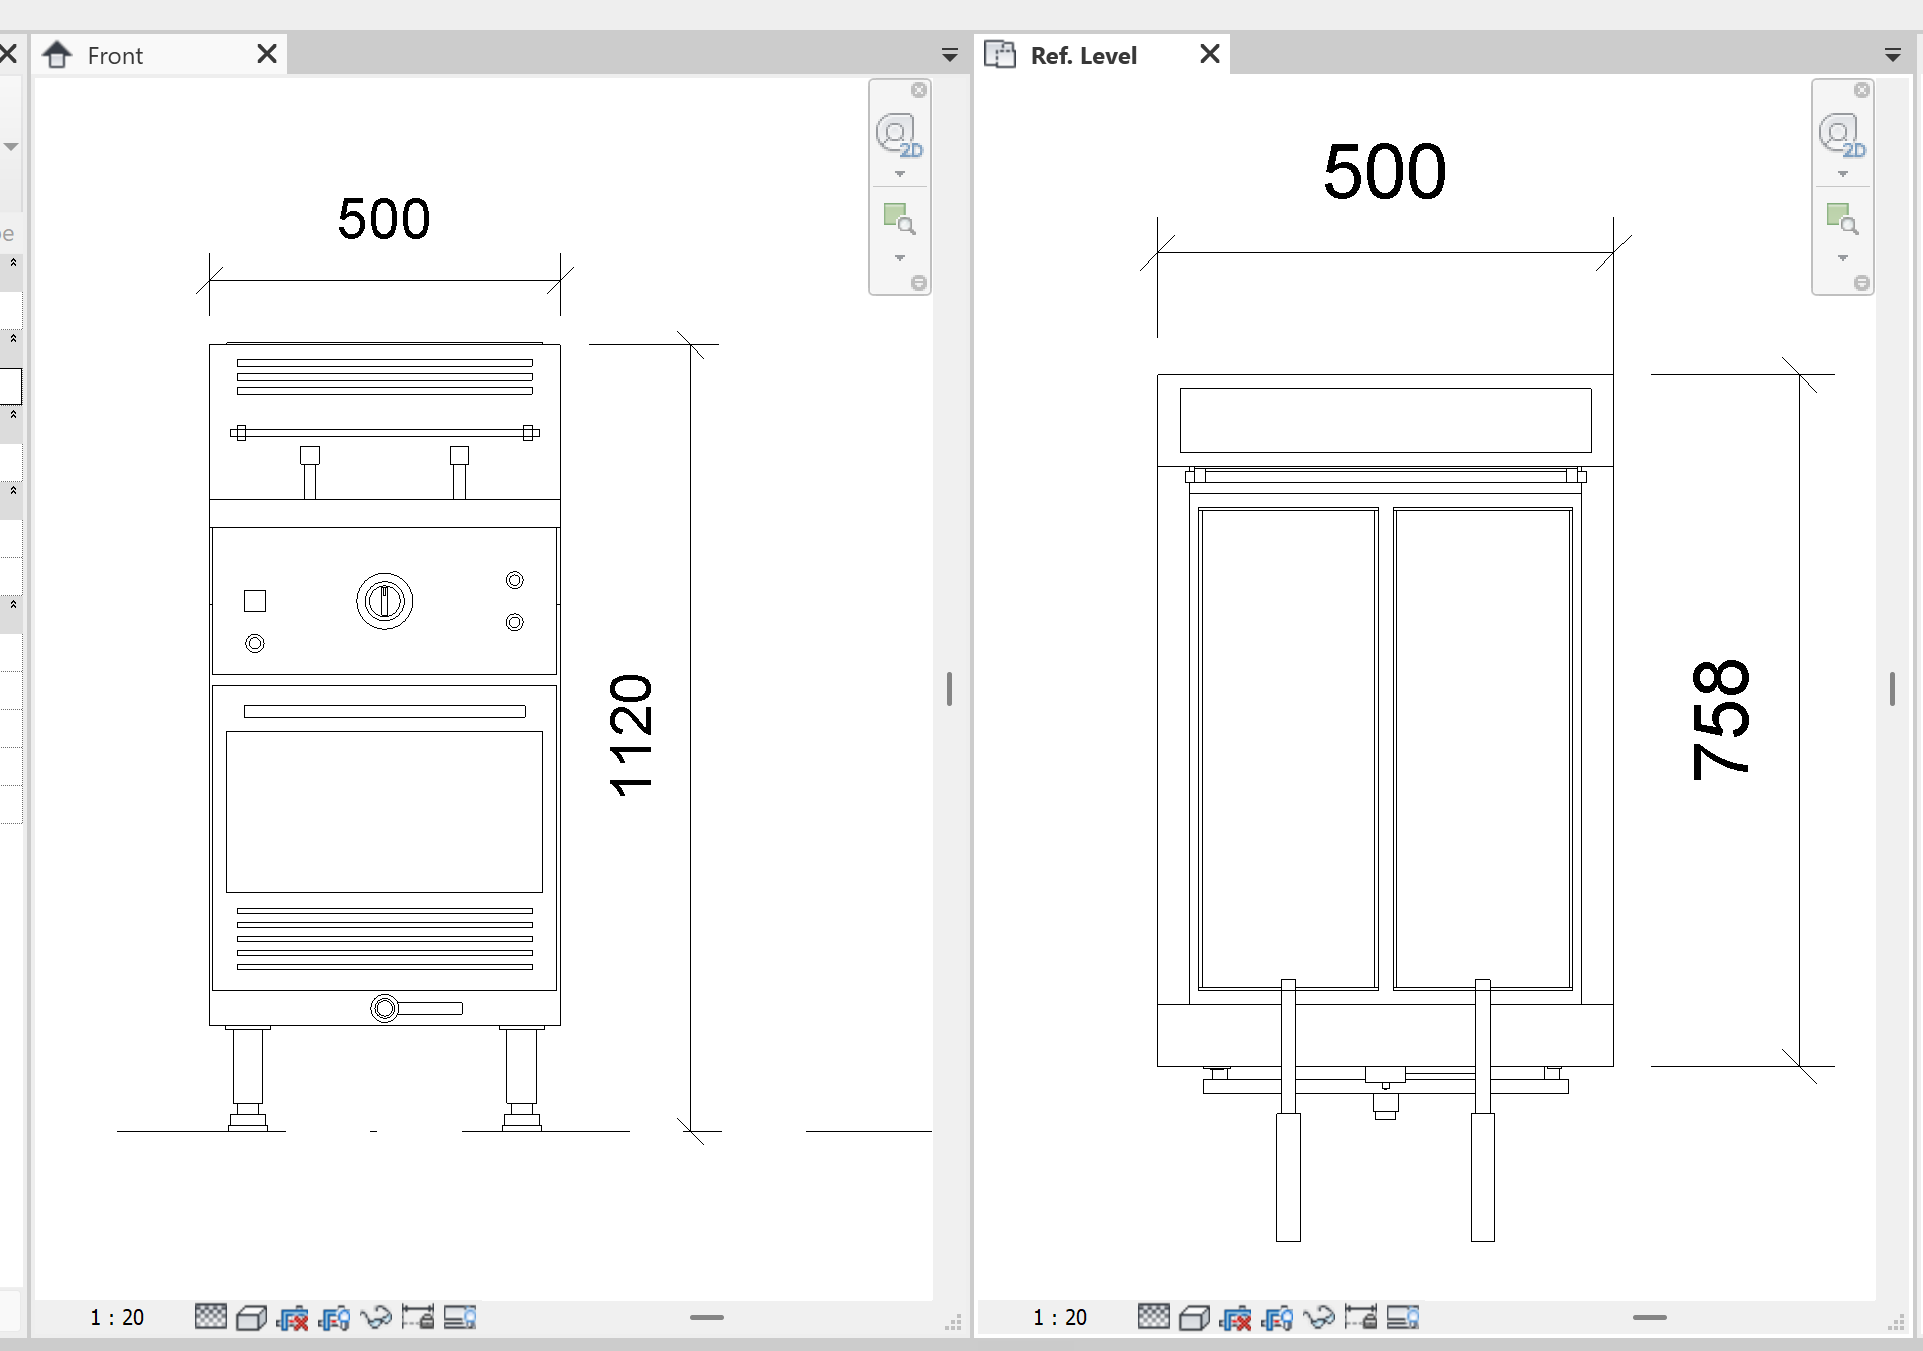The image size is (1923, 1351).
Task: Open view tab list dropdown above Ref. Level view
Action: tap(1892, 55)
